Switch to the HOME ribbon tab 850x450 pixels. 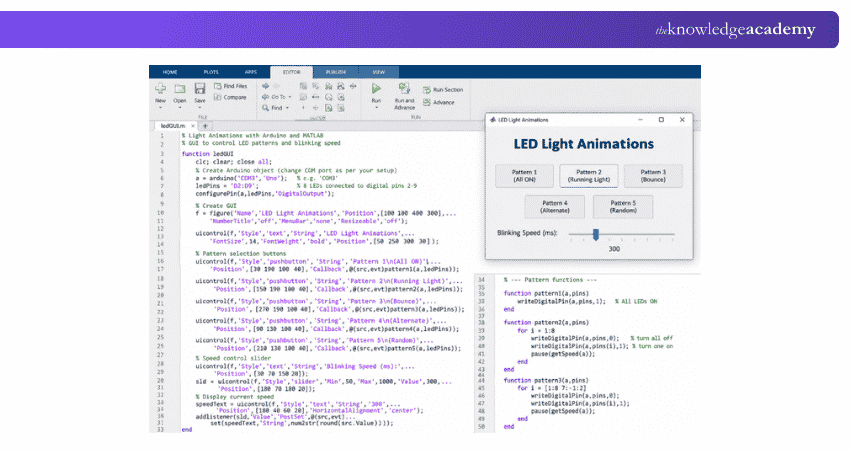[x=170, y=72]
